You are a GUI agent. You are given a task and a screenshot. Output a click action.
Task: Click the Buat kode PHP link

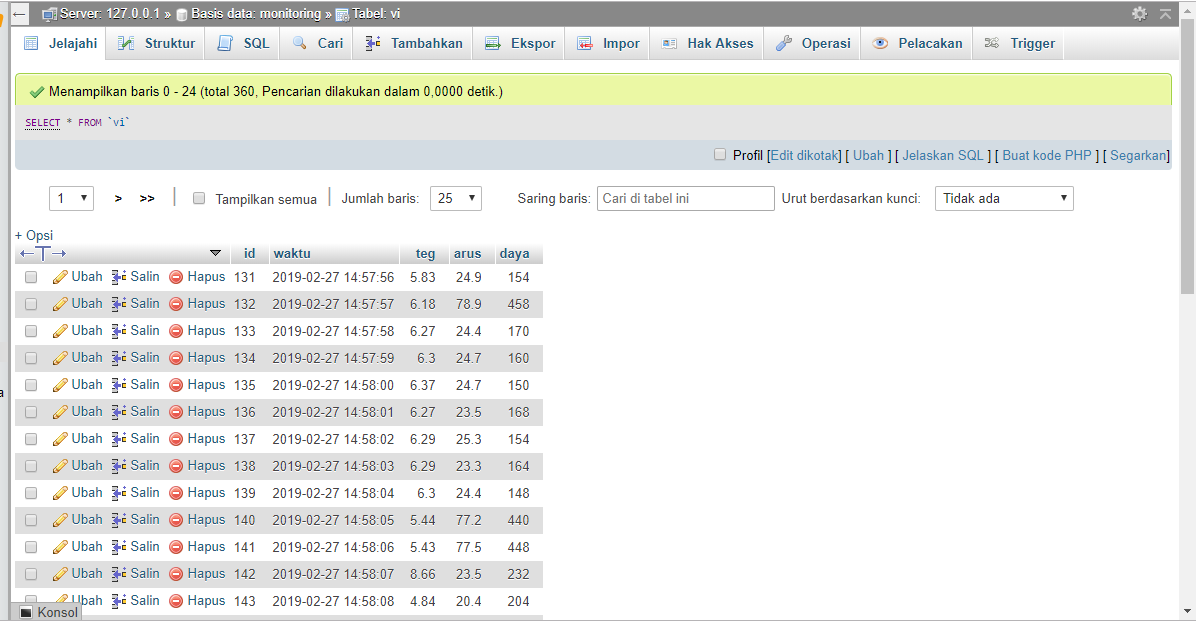click(x=1046, y=155)
